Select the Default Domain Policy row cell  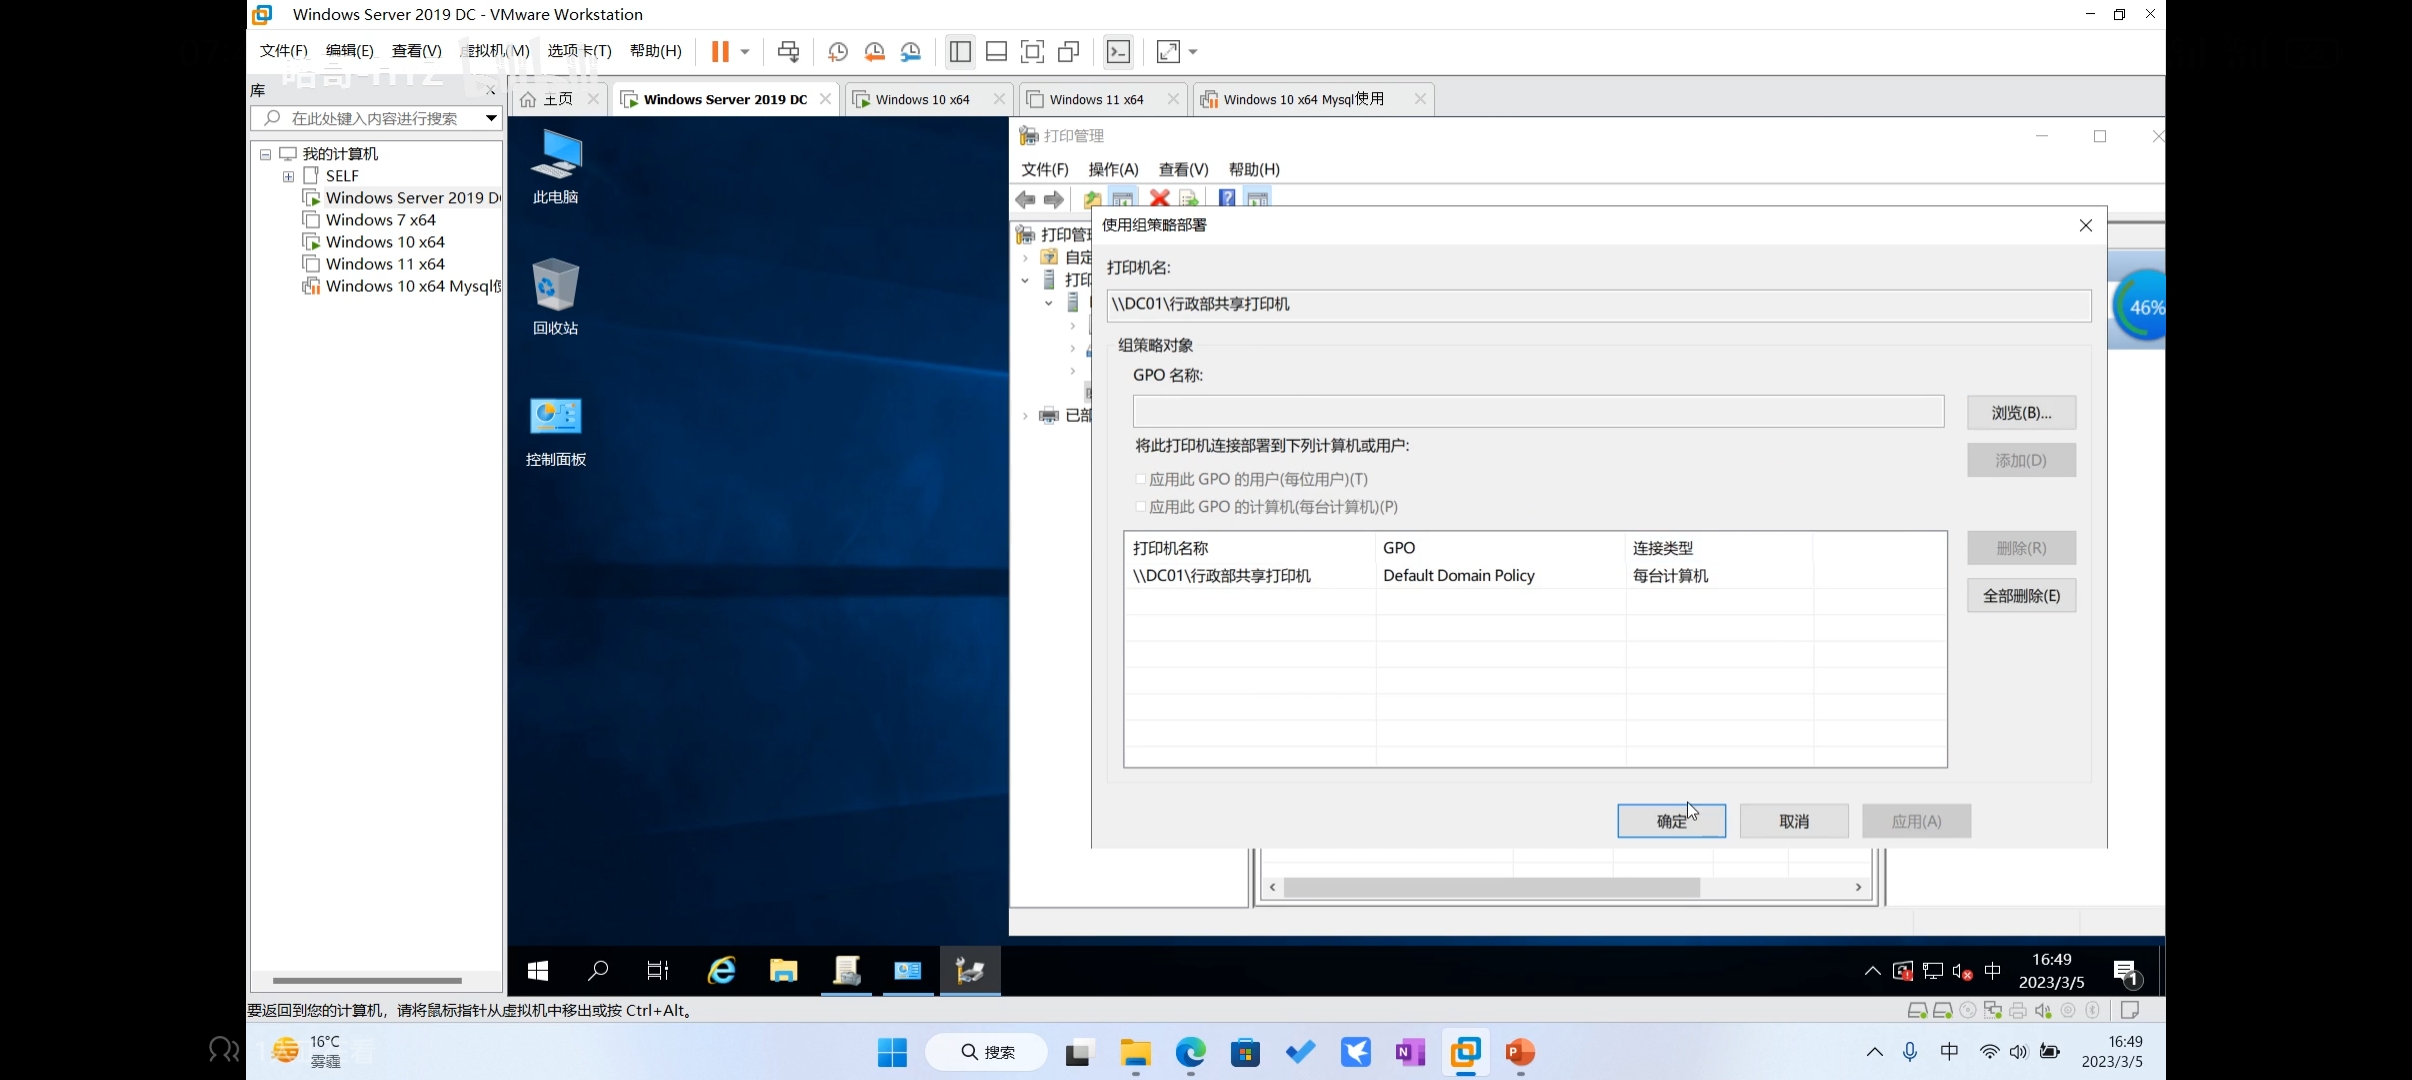(x=1458, y=576)
